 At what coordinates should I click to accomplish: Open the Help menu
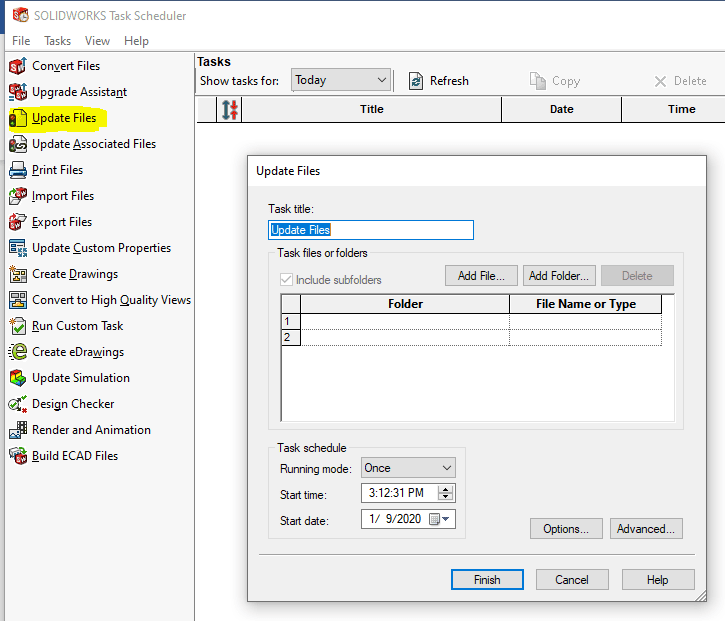point(136,41)
